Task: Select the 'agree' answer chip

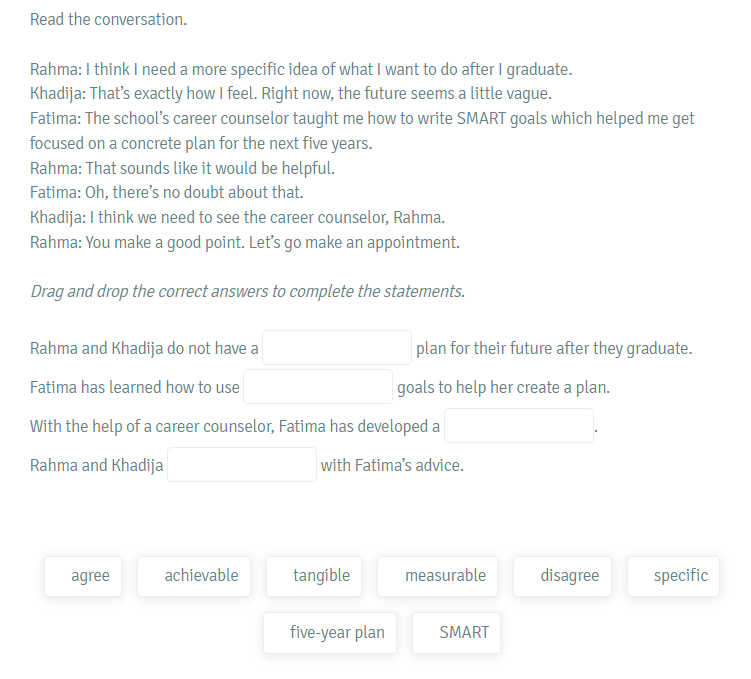Action: point(83,576)
